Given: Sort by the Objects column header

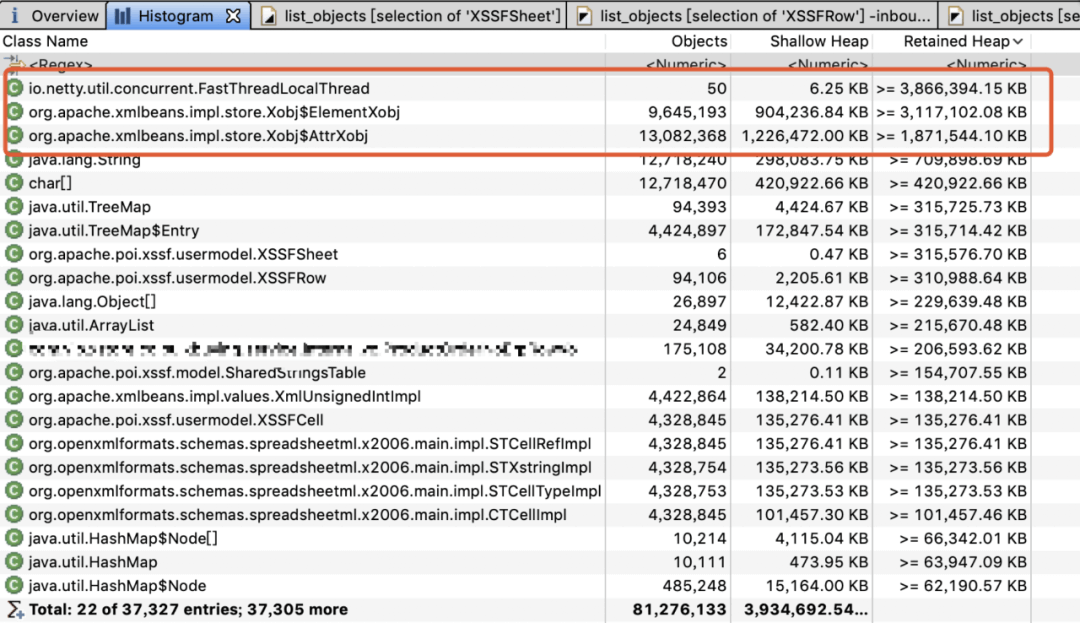Looking at the screenshot, I should tap(698, 41).
